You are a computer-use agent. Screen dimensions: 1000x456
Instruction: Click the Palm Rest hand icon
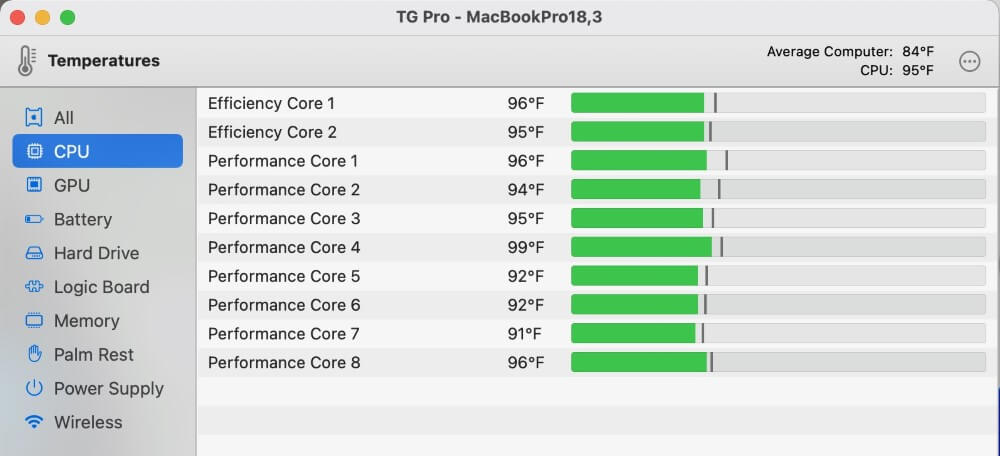pyautogui.click(x=34, y=355)
